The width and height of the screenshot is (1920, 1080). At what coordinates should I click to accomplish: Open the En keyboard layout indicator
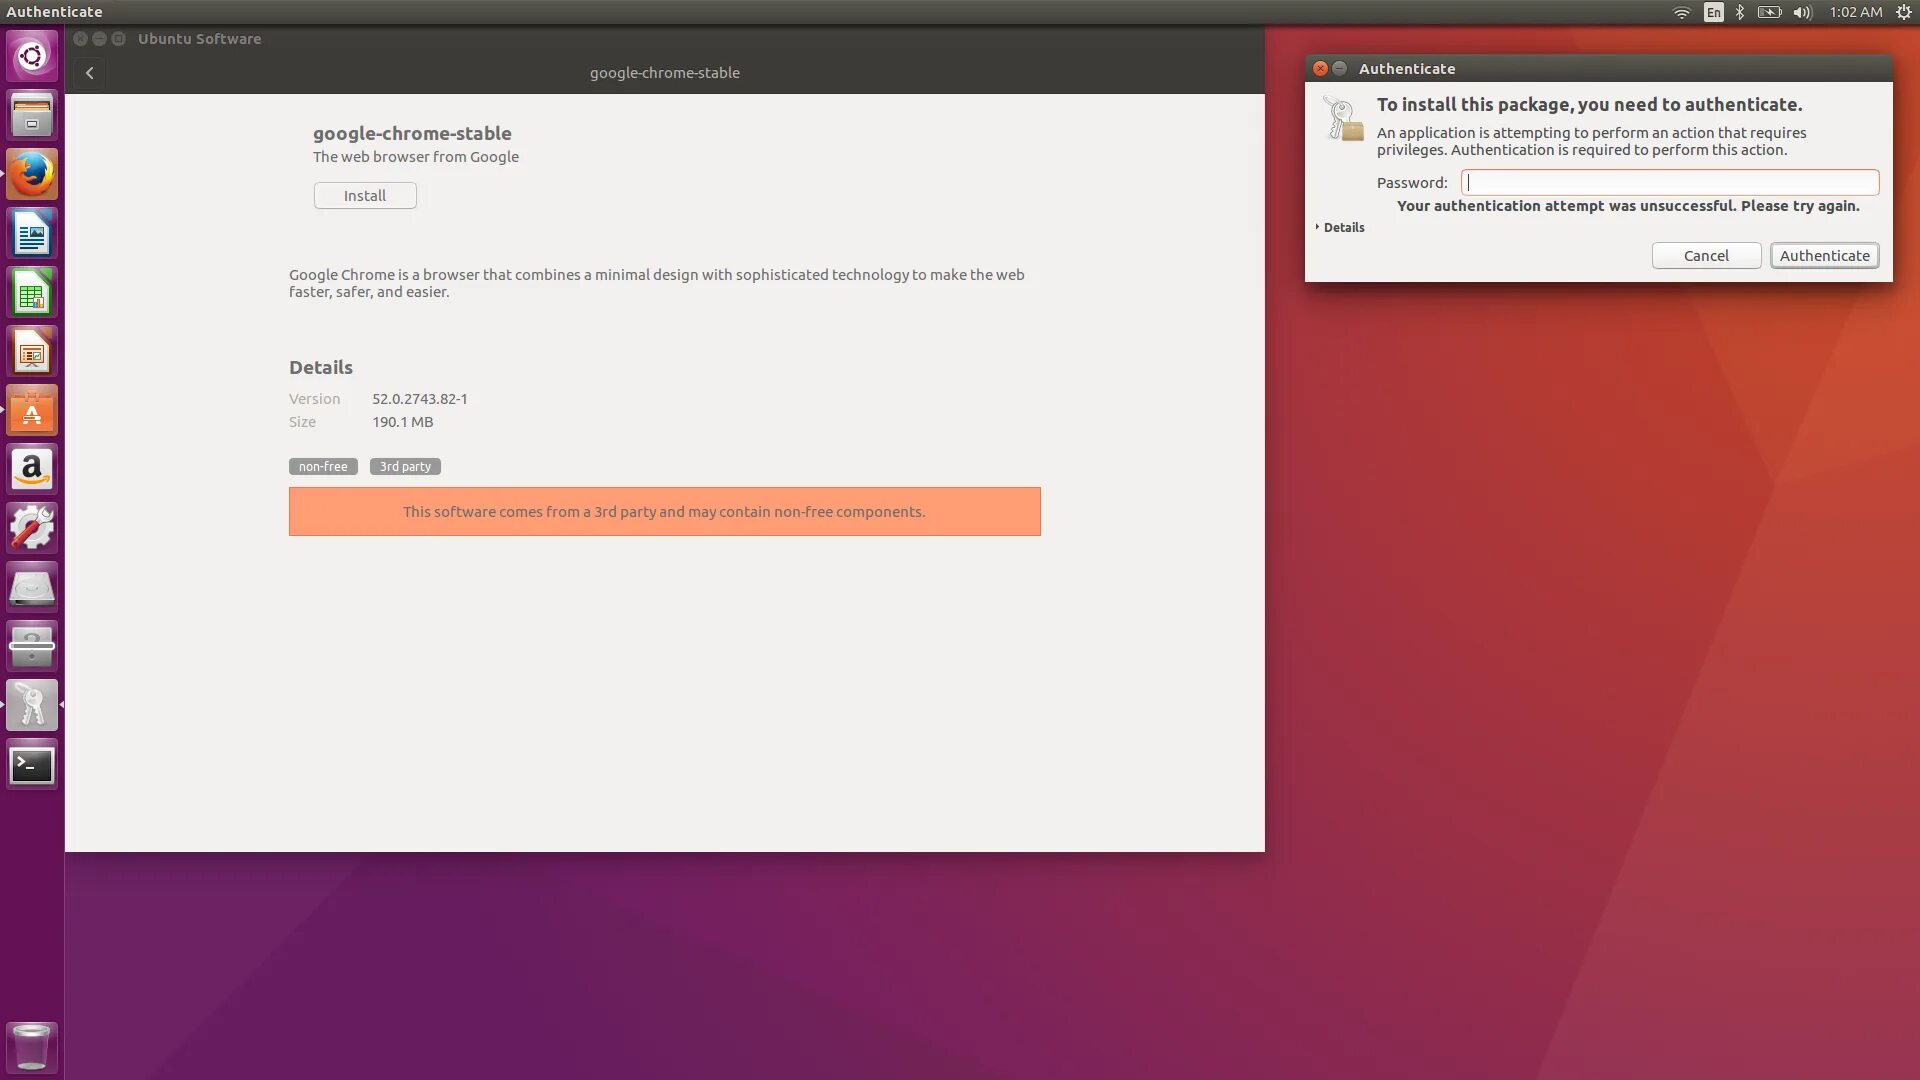(1713, 12)
